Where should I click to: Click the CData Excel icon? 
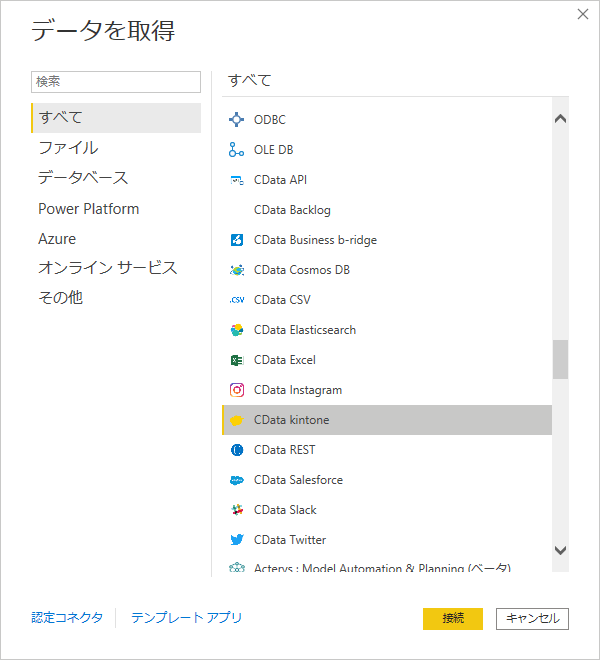pyautogui.click(x=237, y=360)
